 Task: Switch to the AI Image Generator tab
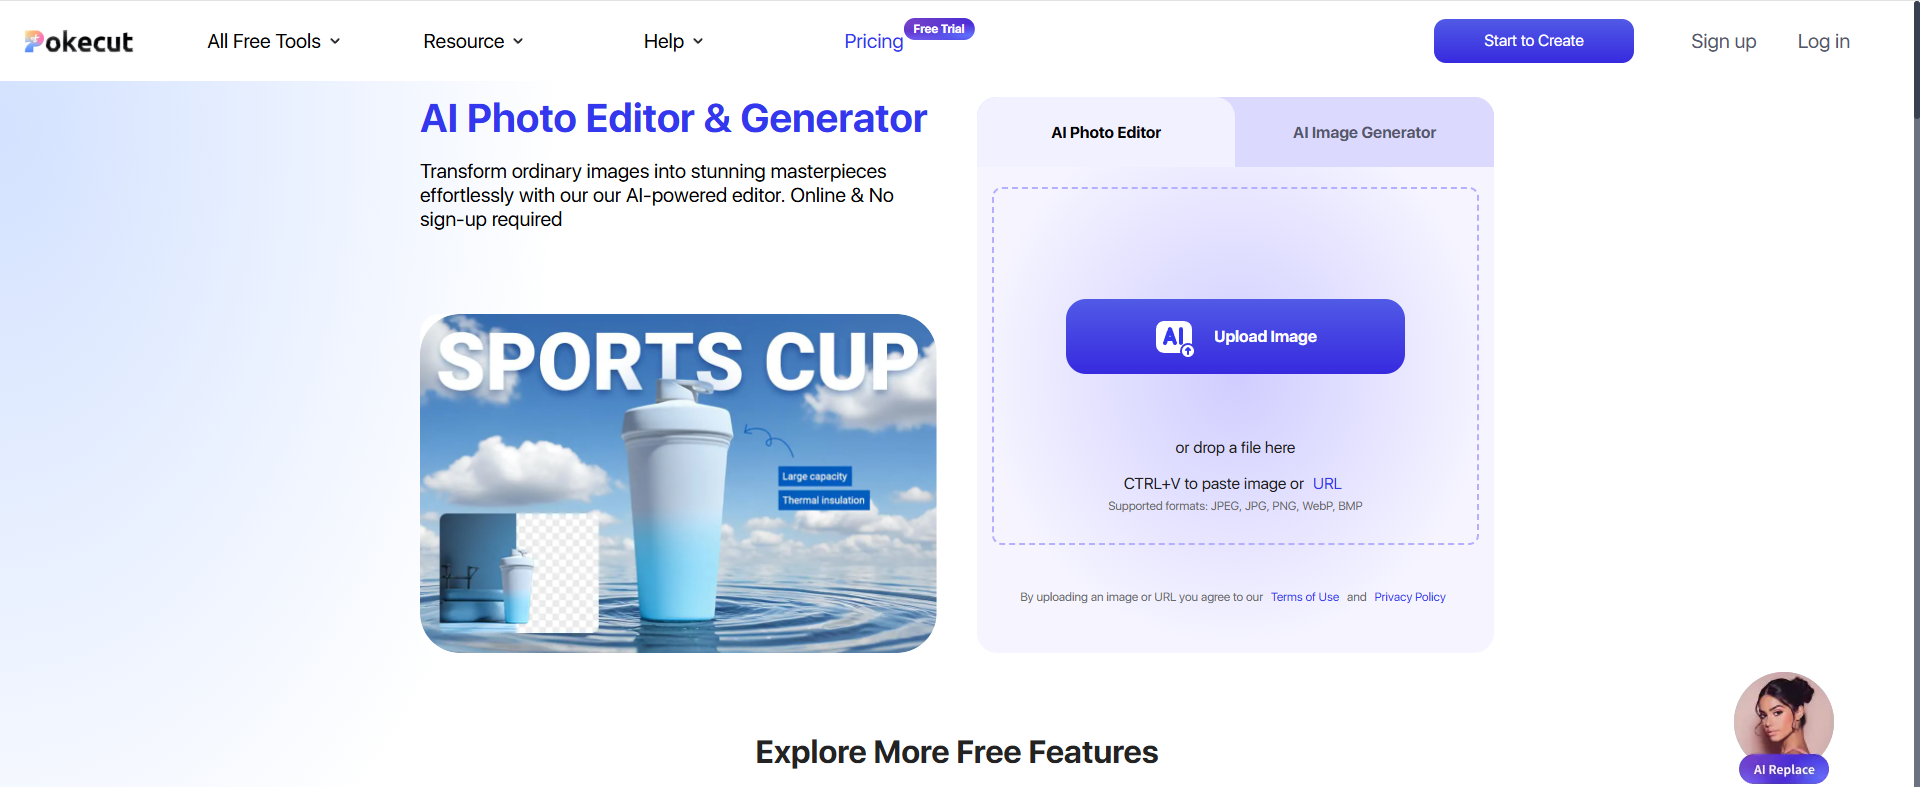(1364, 132)
